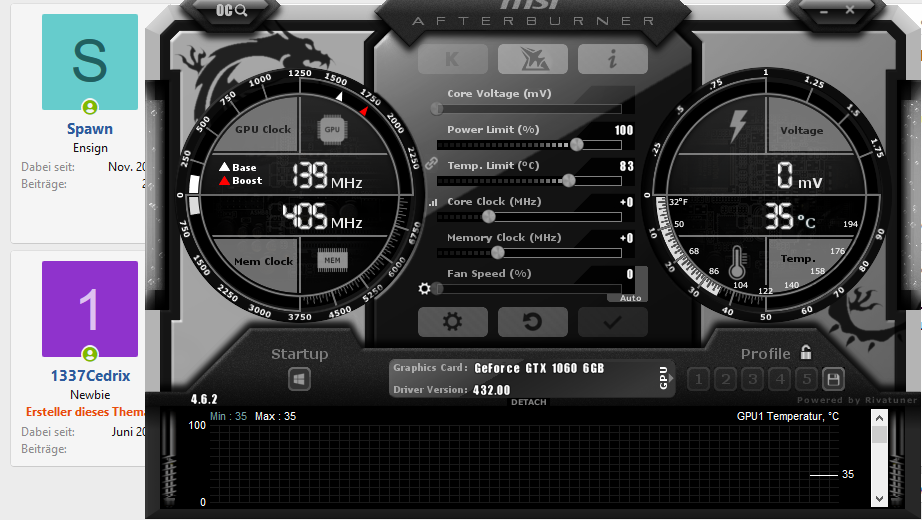Save profile with the floppy disk icon
This screenshot has height=520, width=922.
pos(833,379)
